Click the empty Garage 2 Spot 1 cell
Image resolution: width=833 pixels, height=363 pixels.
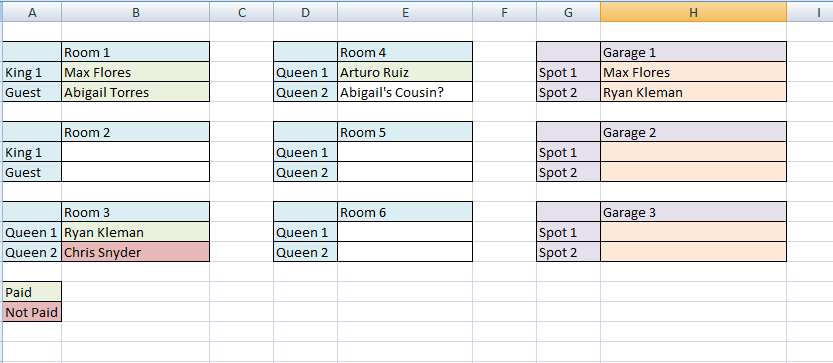tap(693, 153)
